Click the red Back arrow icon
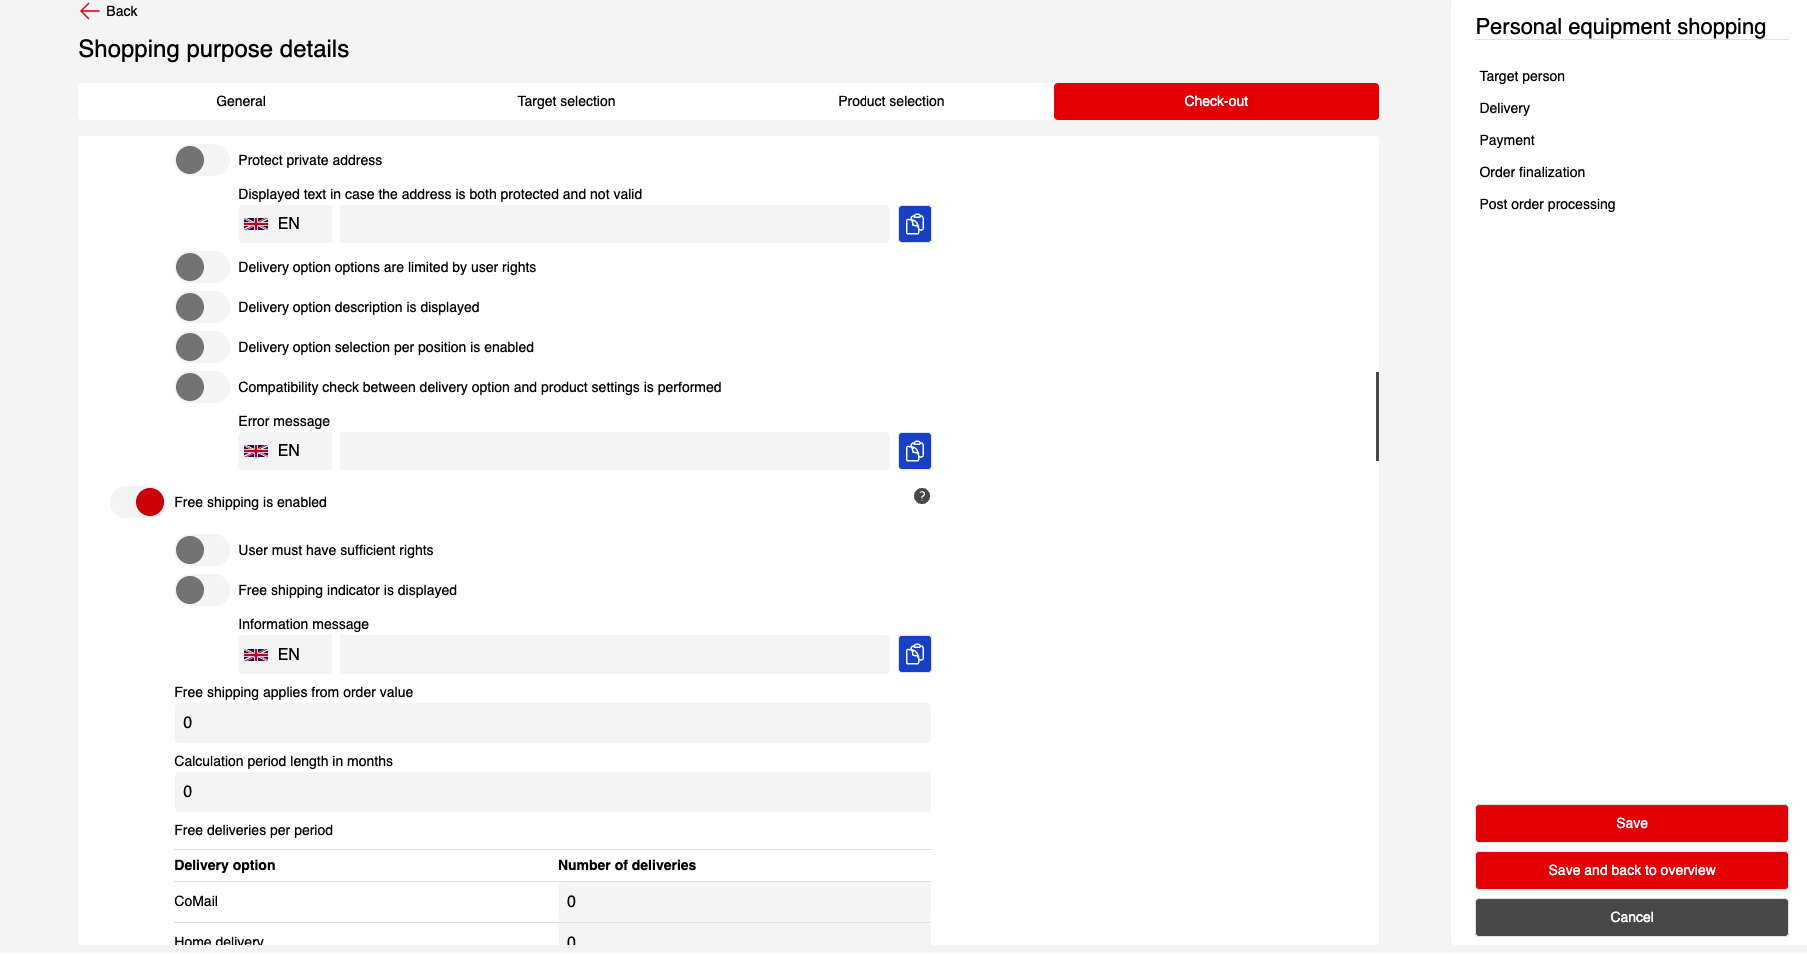1807x955 pixels. click(89, 11)
